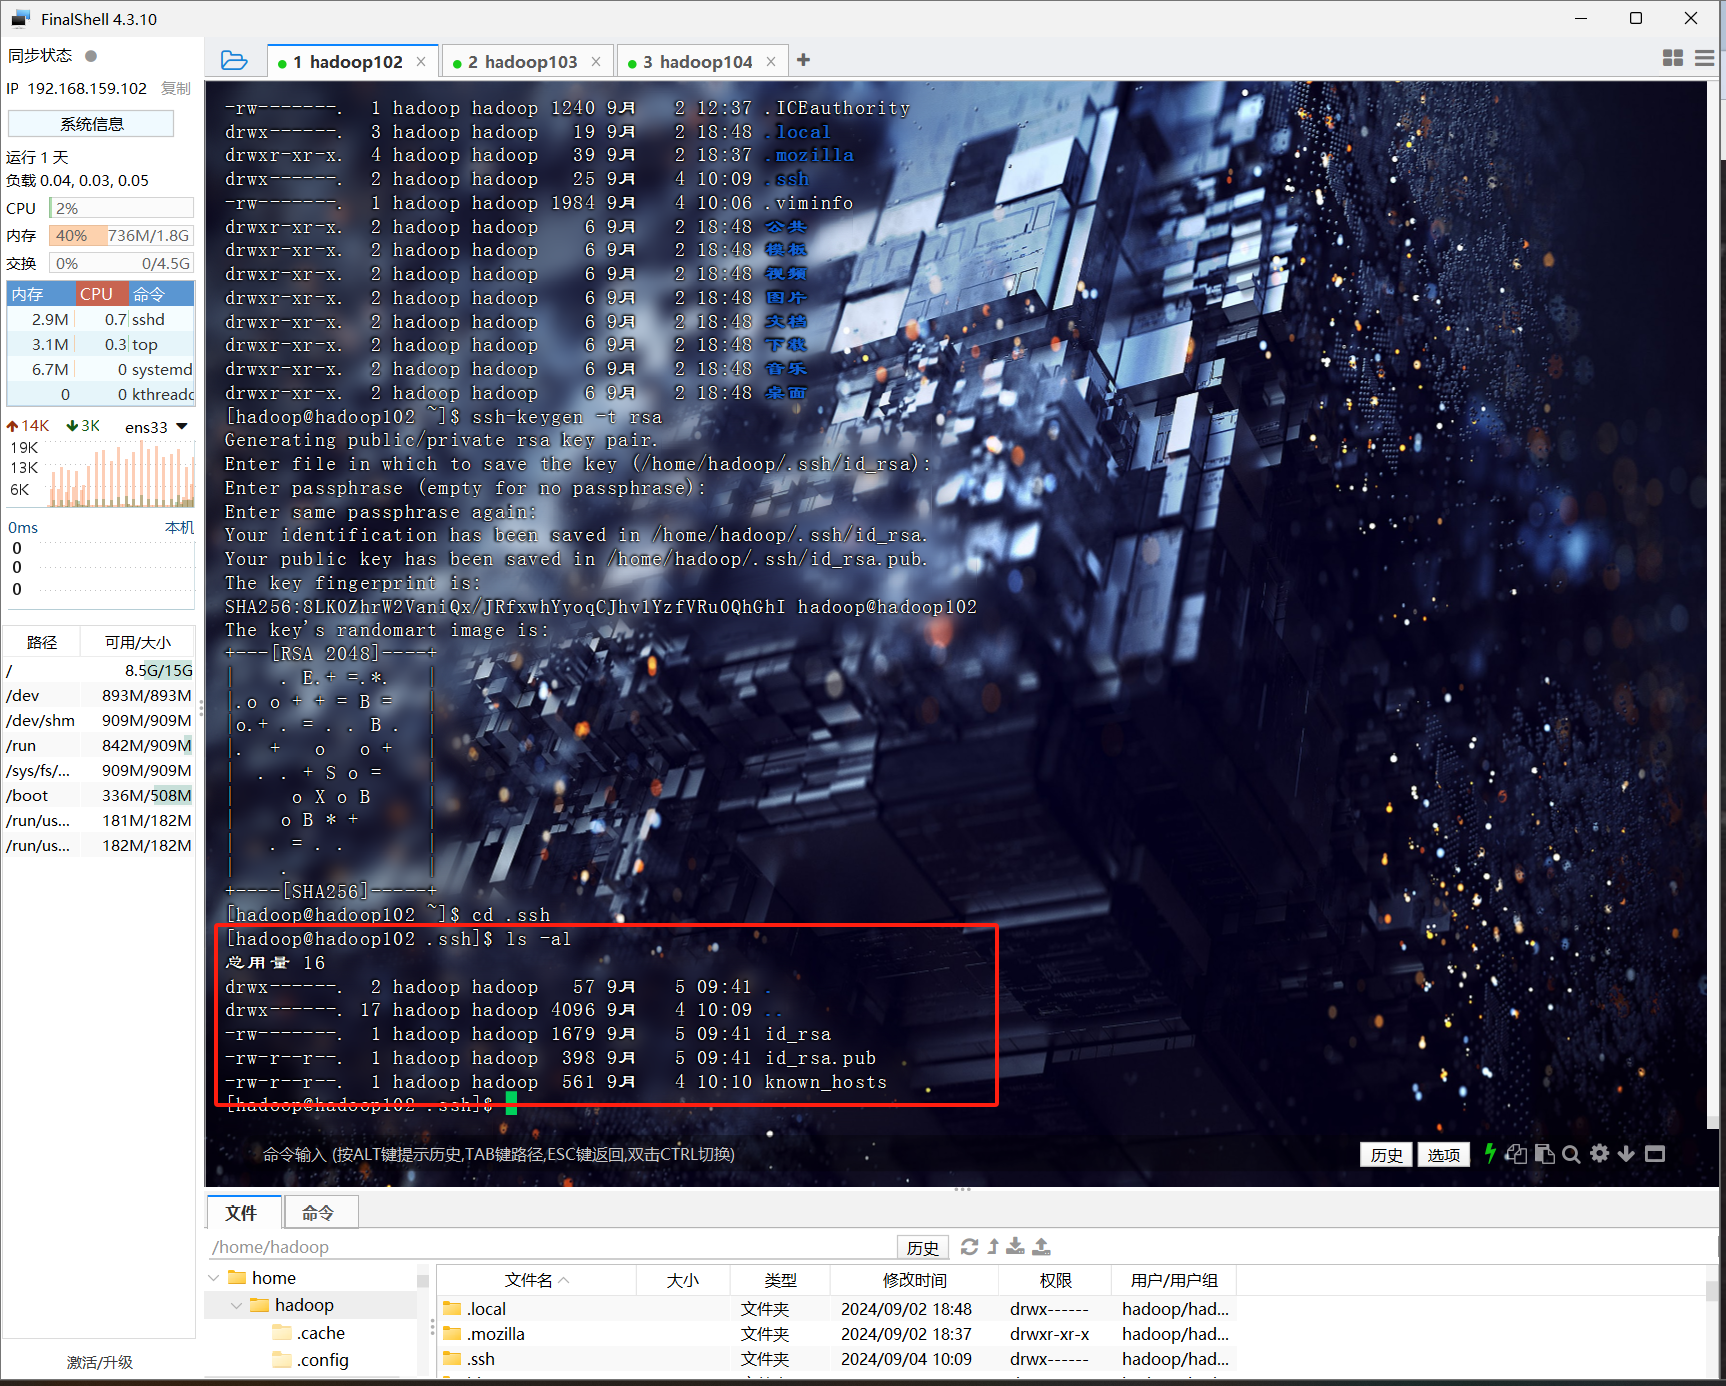1726x1386 pixels.
Task: Click the 复制 IP link
Action: coord(176,88)
